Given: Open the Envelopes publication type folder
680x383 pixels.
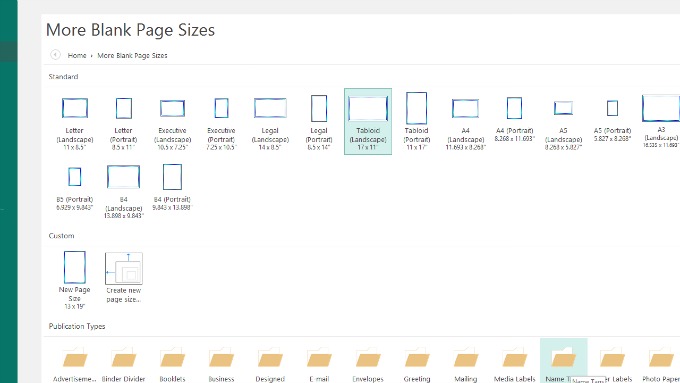Looking at the screenshot, I should 368,363.
